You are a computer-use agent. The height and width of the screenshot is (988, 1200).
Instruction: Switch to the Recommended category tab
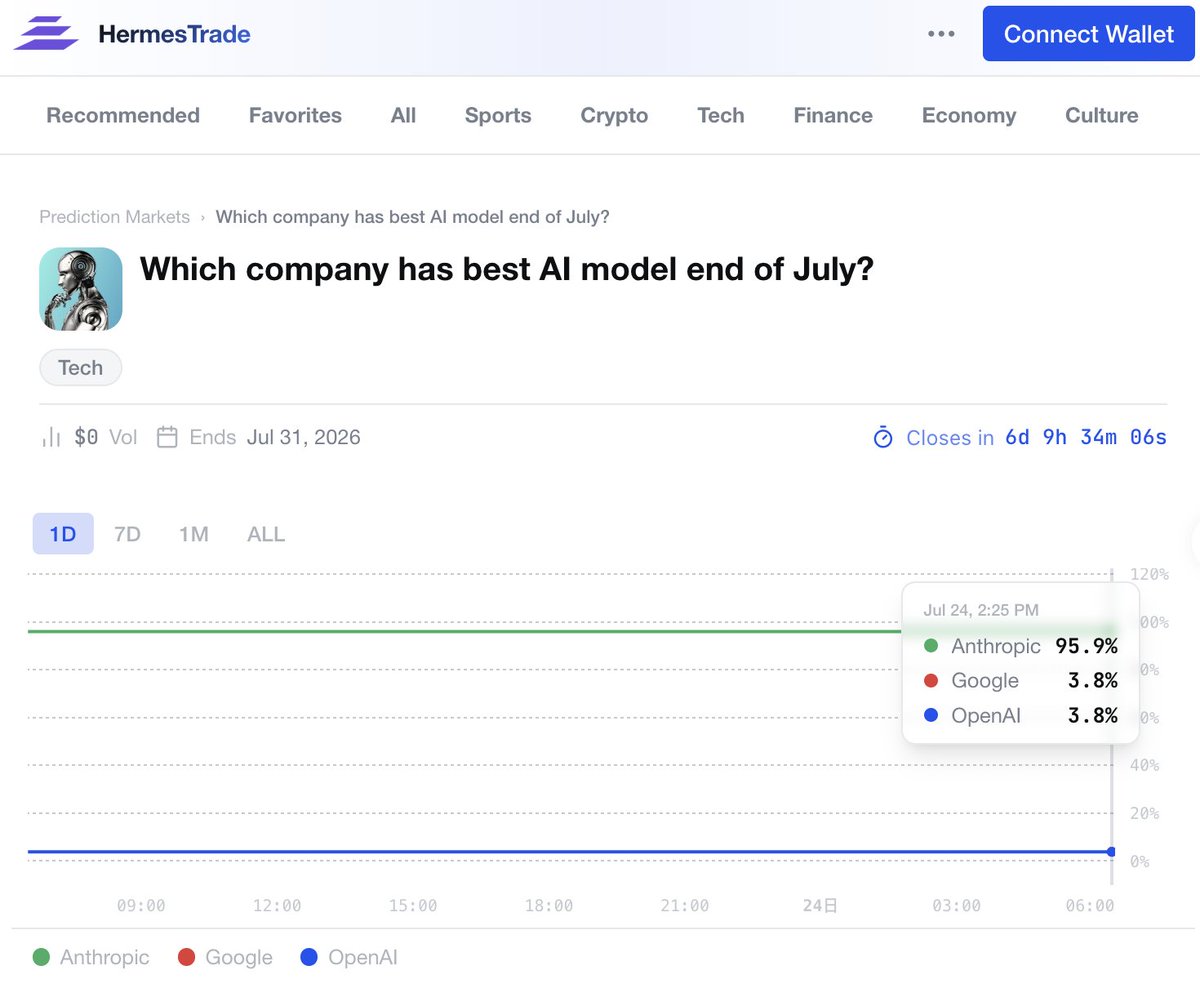click(x=123, y=115)
